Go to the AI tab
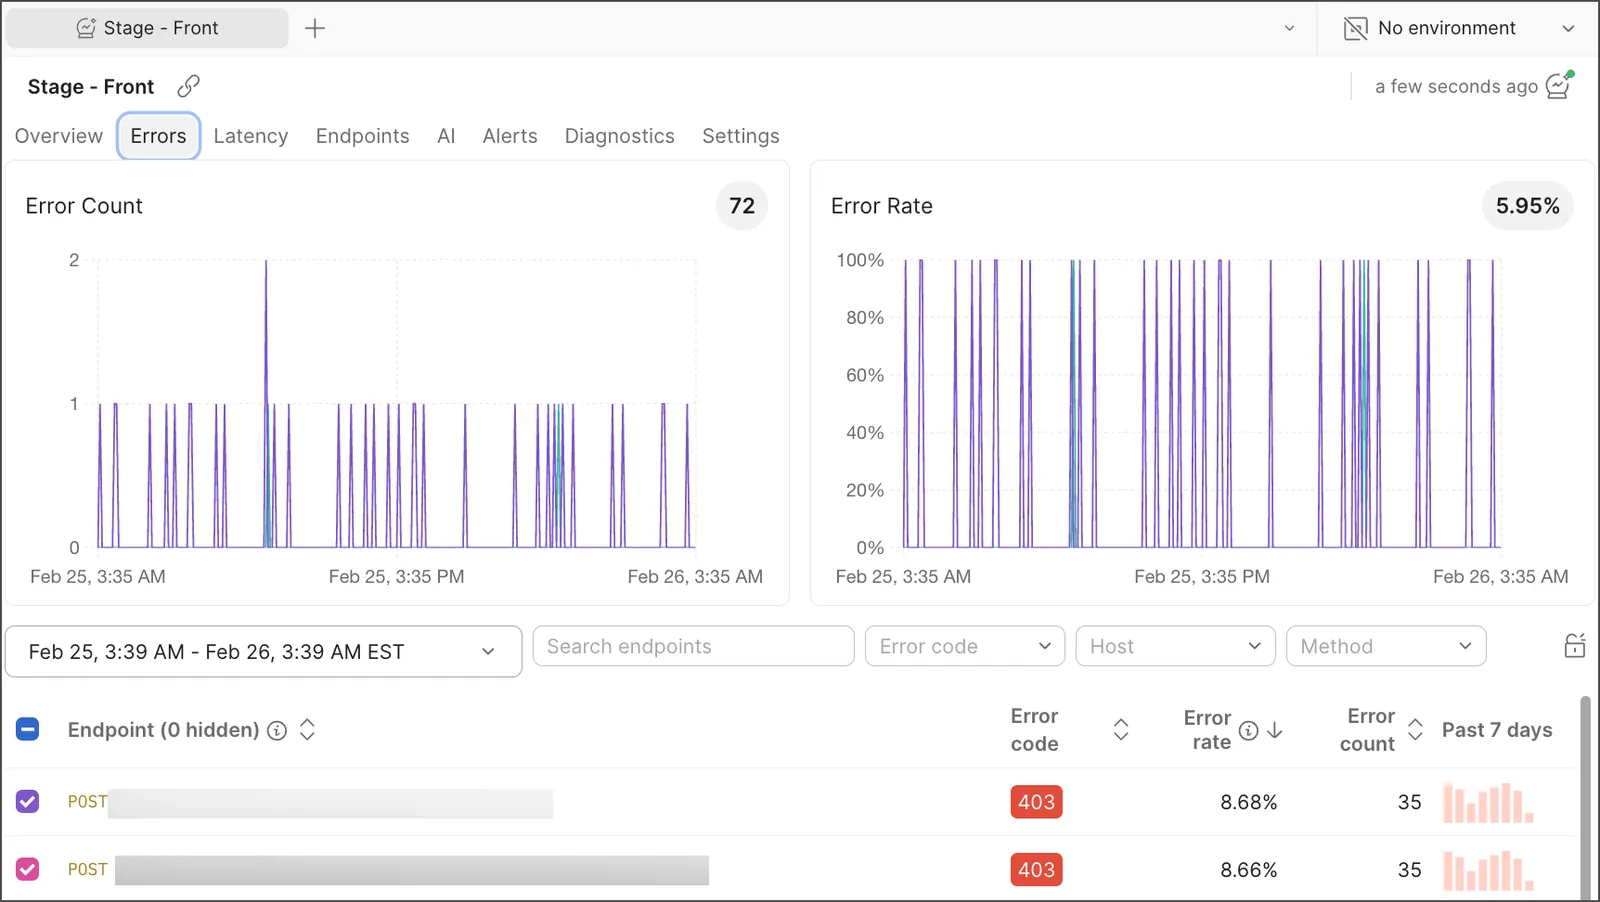 point(446,136)
